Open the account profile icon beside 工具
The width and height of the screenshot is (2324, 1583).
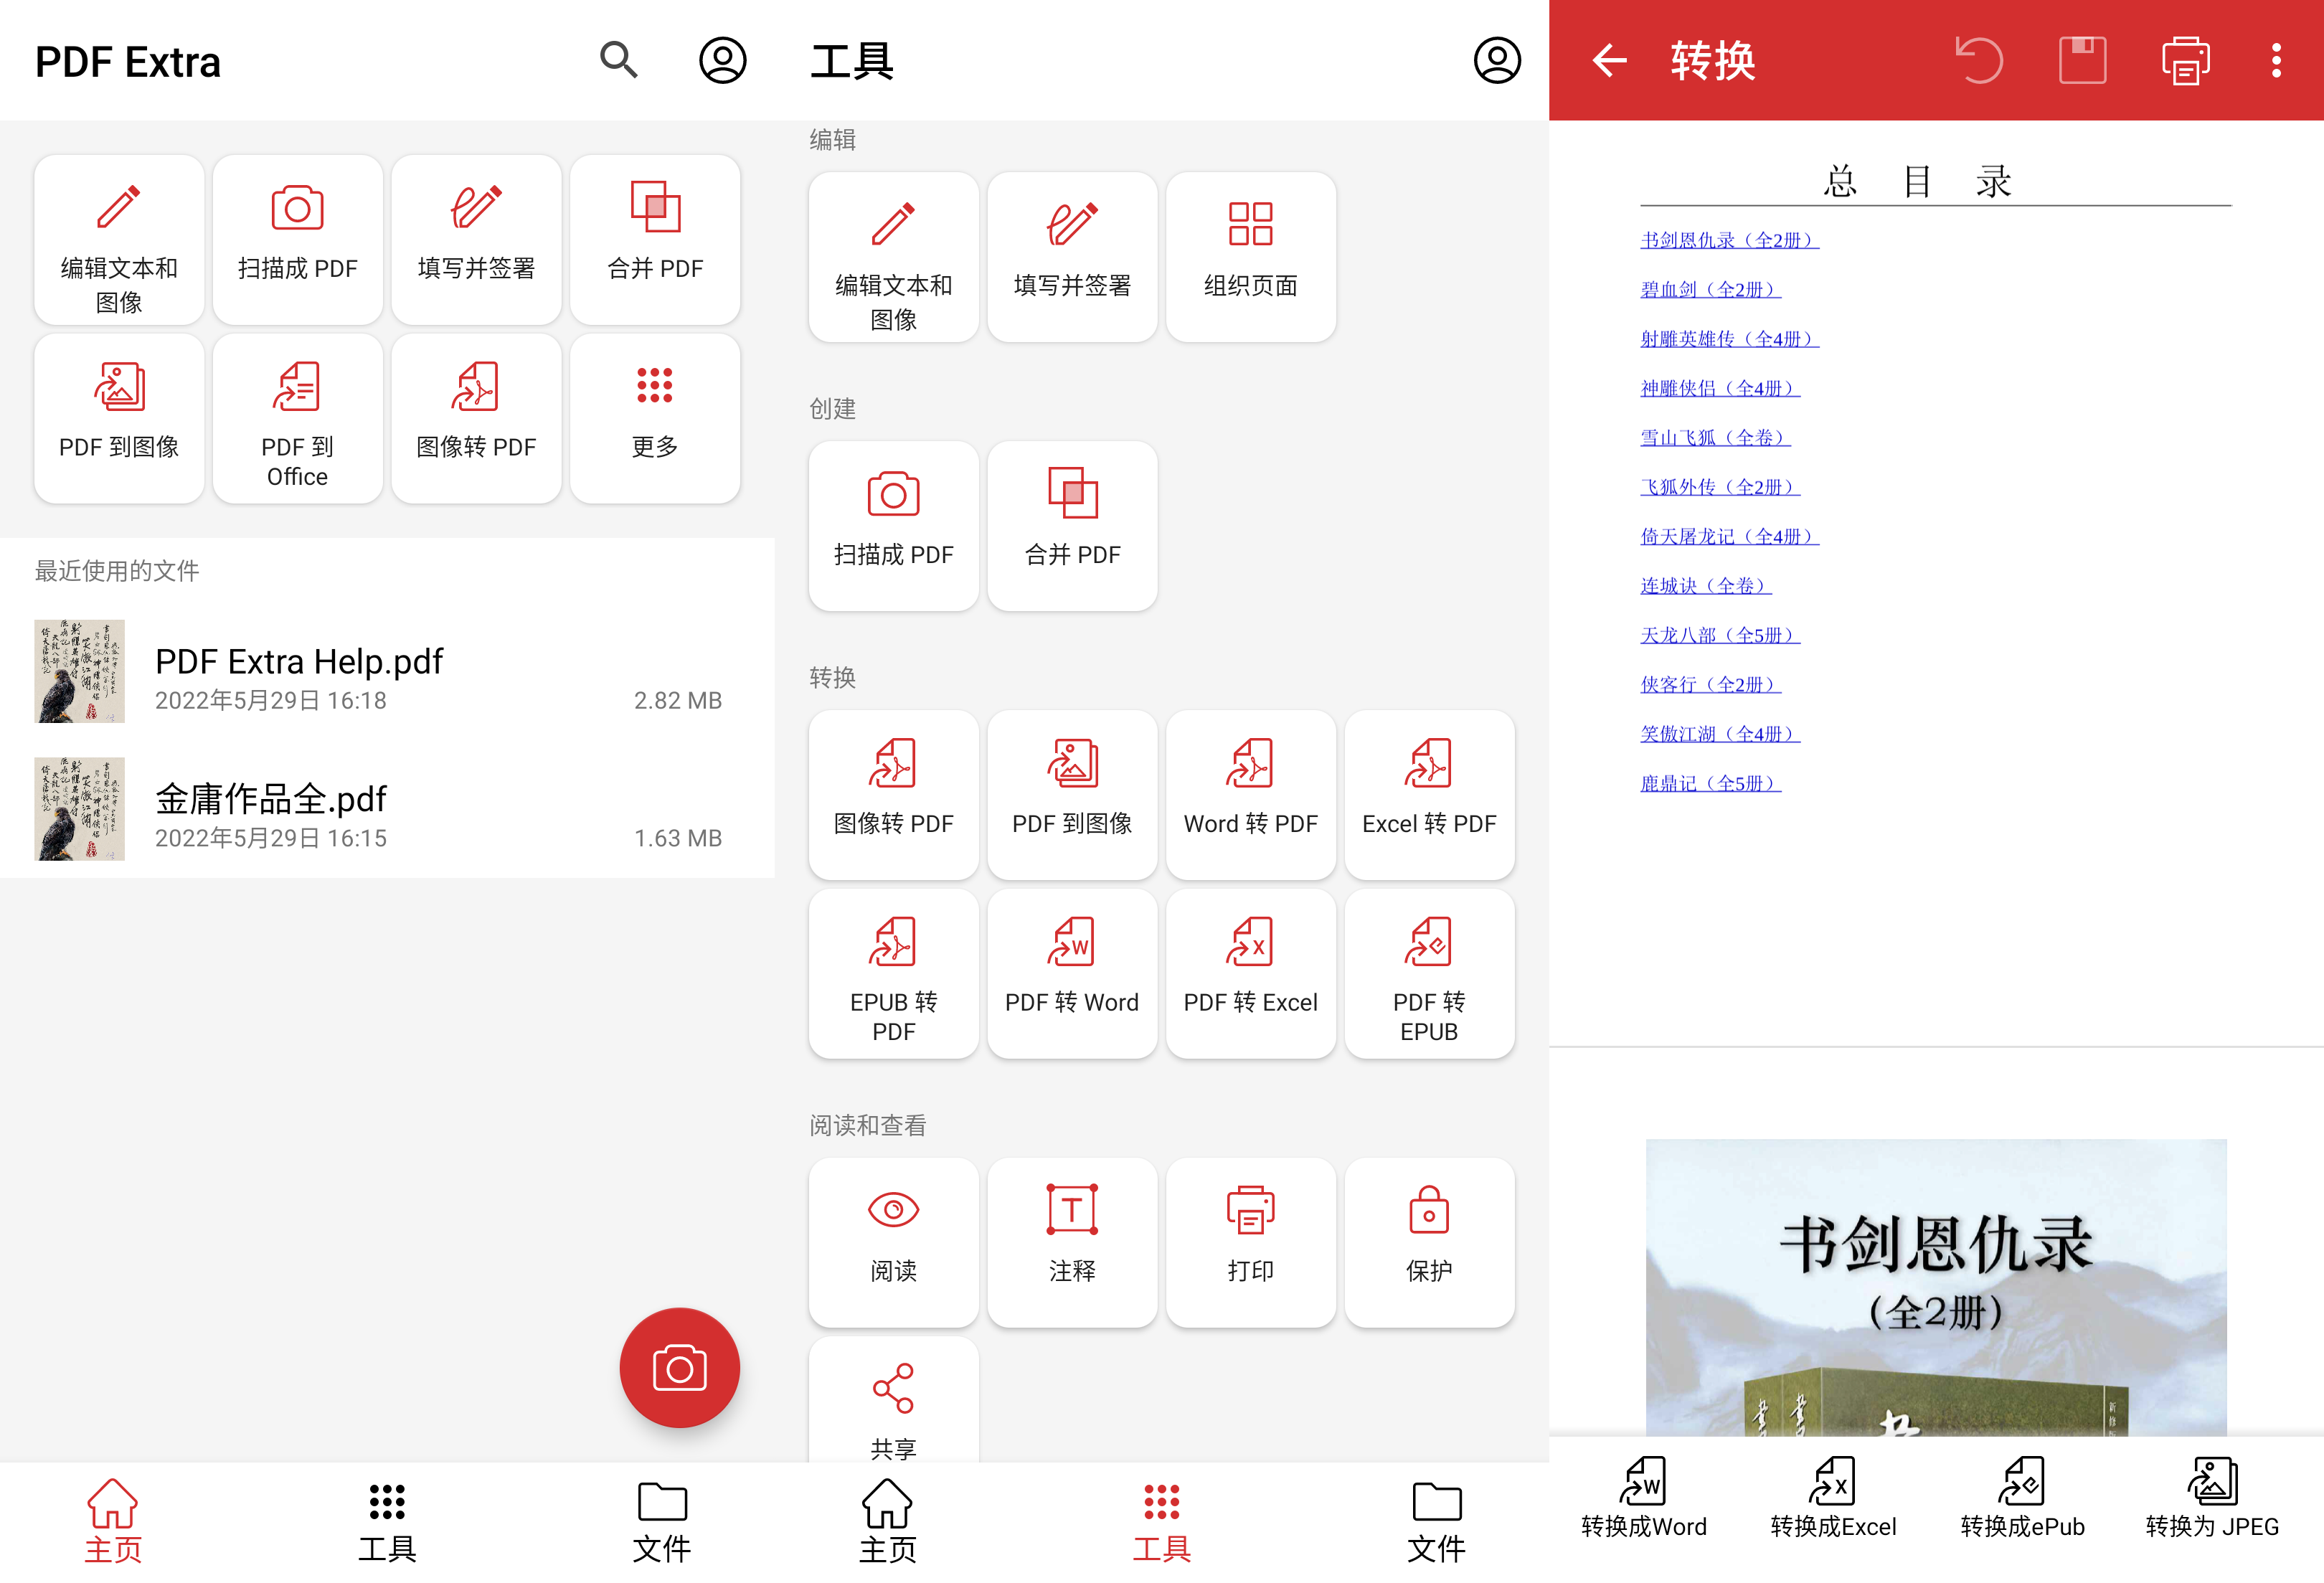1496,61
